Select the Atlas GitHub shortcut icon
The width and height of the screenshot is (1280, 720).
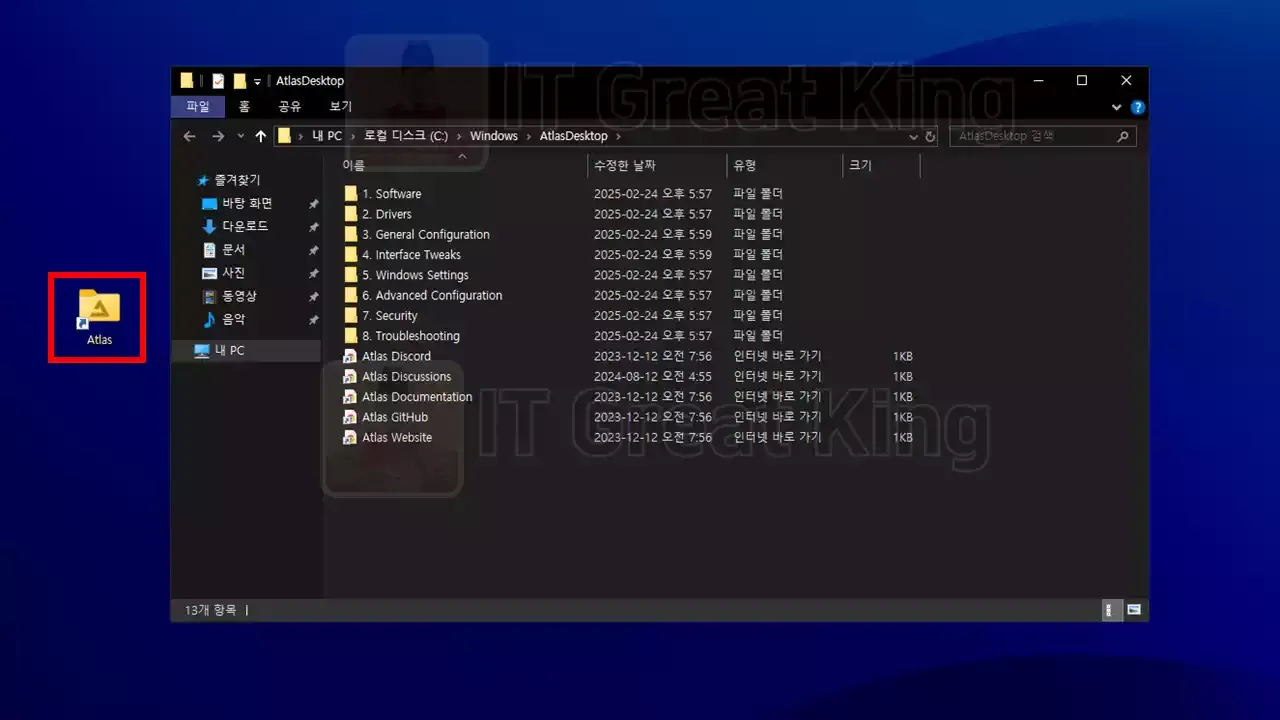pos(350,417)
